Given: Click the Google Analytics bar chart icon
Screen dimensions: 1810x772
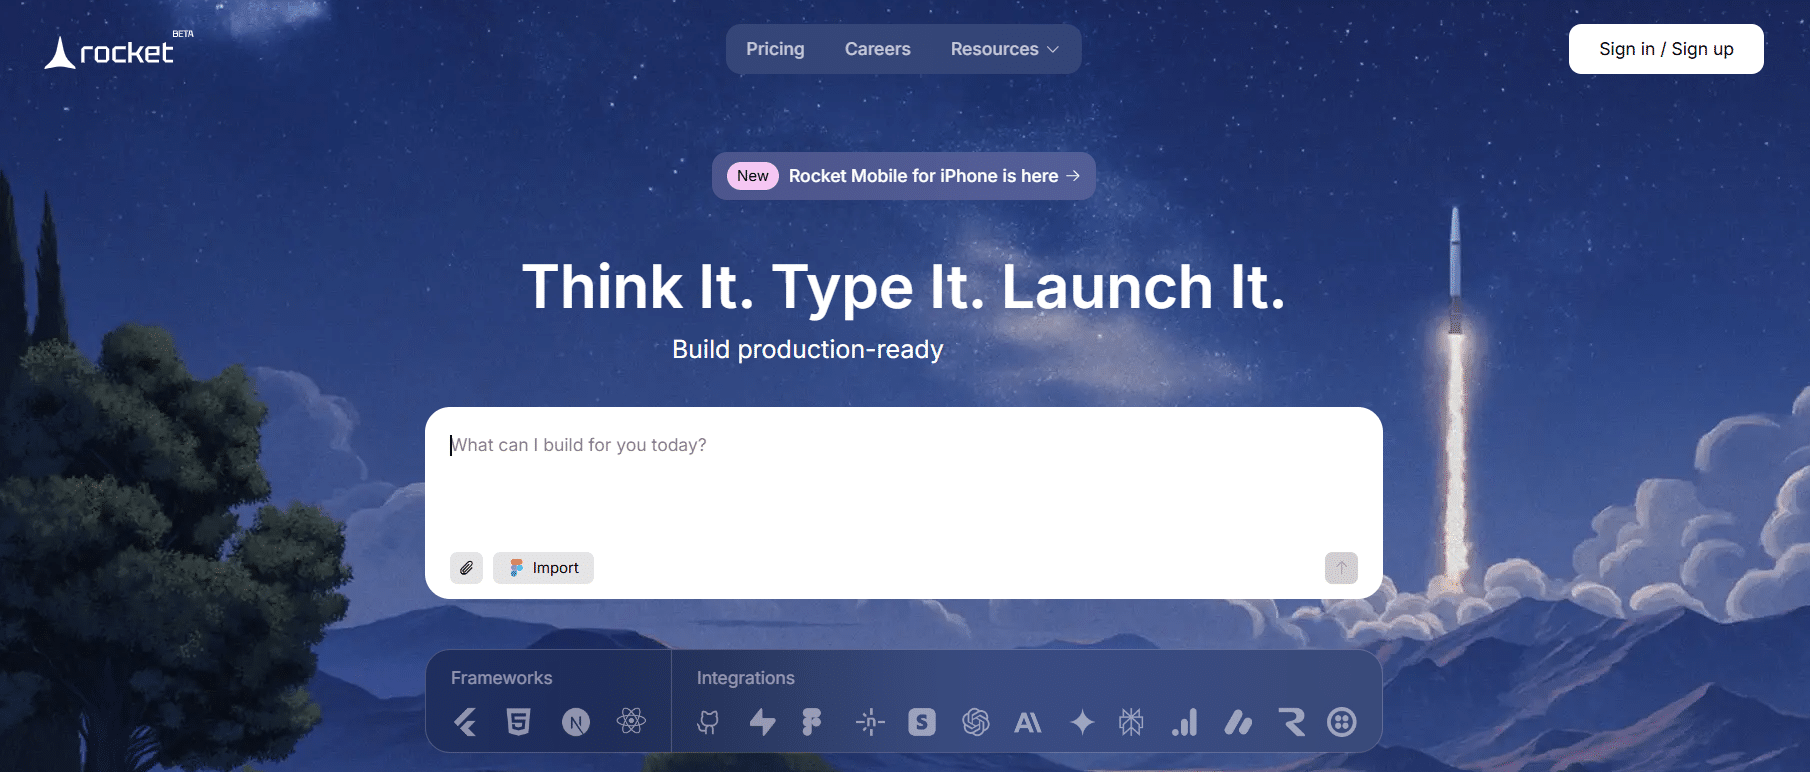Looking at the screenshot, I should point(1185,722).
